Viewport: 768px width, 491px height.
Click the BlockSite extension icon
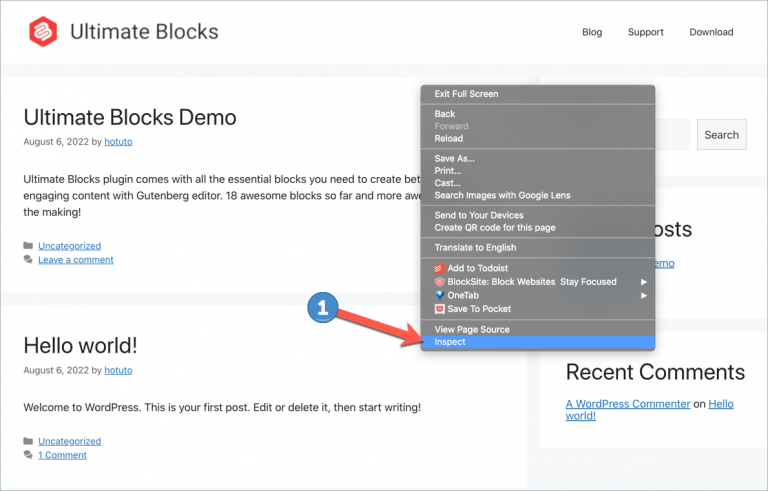(439, 282)
